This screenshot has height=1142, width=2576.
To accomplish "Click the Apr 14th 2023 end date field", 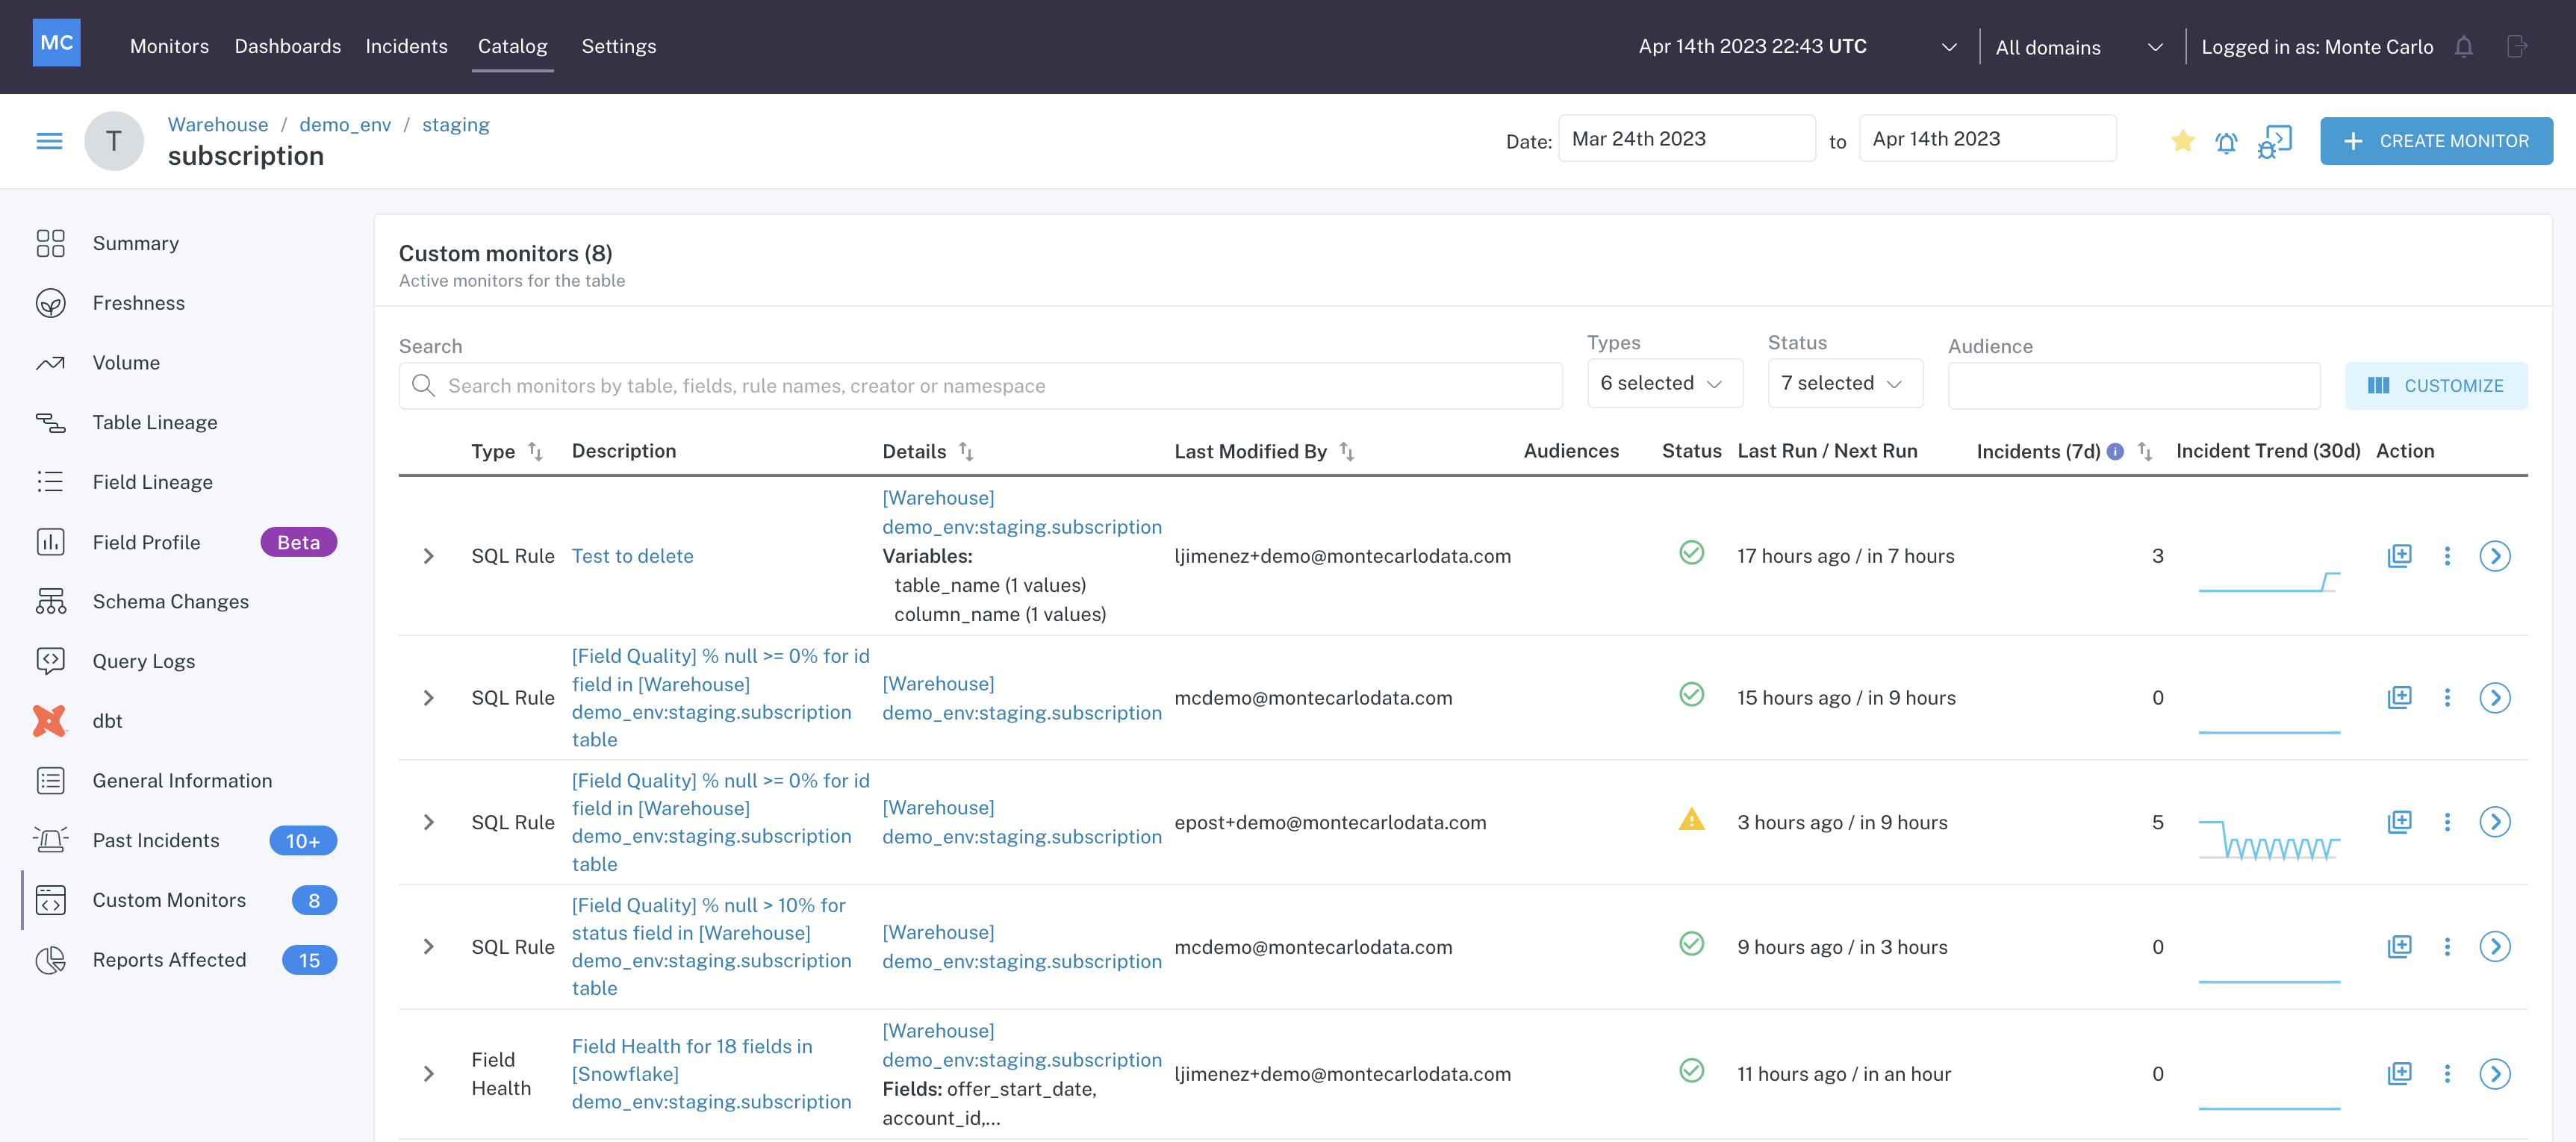I will pos(1987,138).
